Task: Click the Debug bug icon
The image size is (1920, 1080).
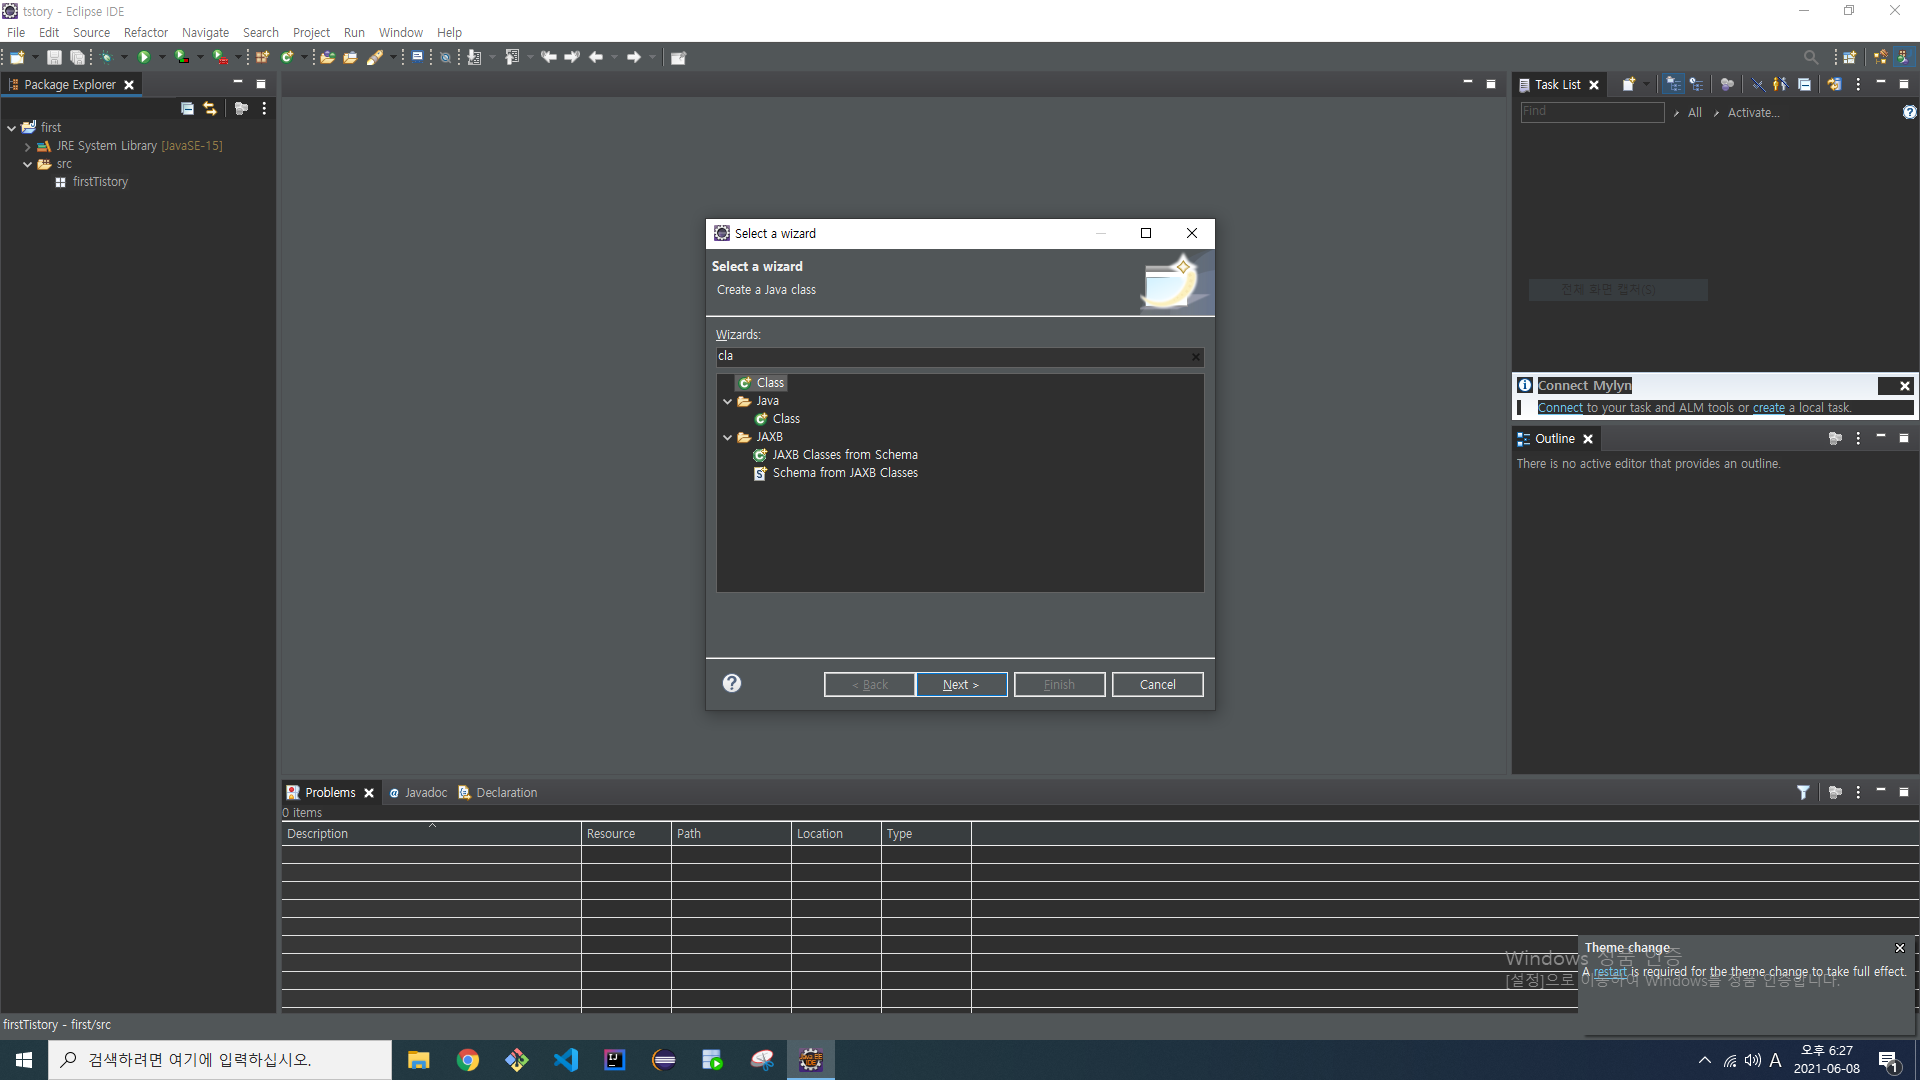Action: pyautogui.click(x=106, y=58)
